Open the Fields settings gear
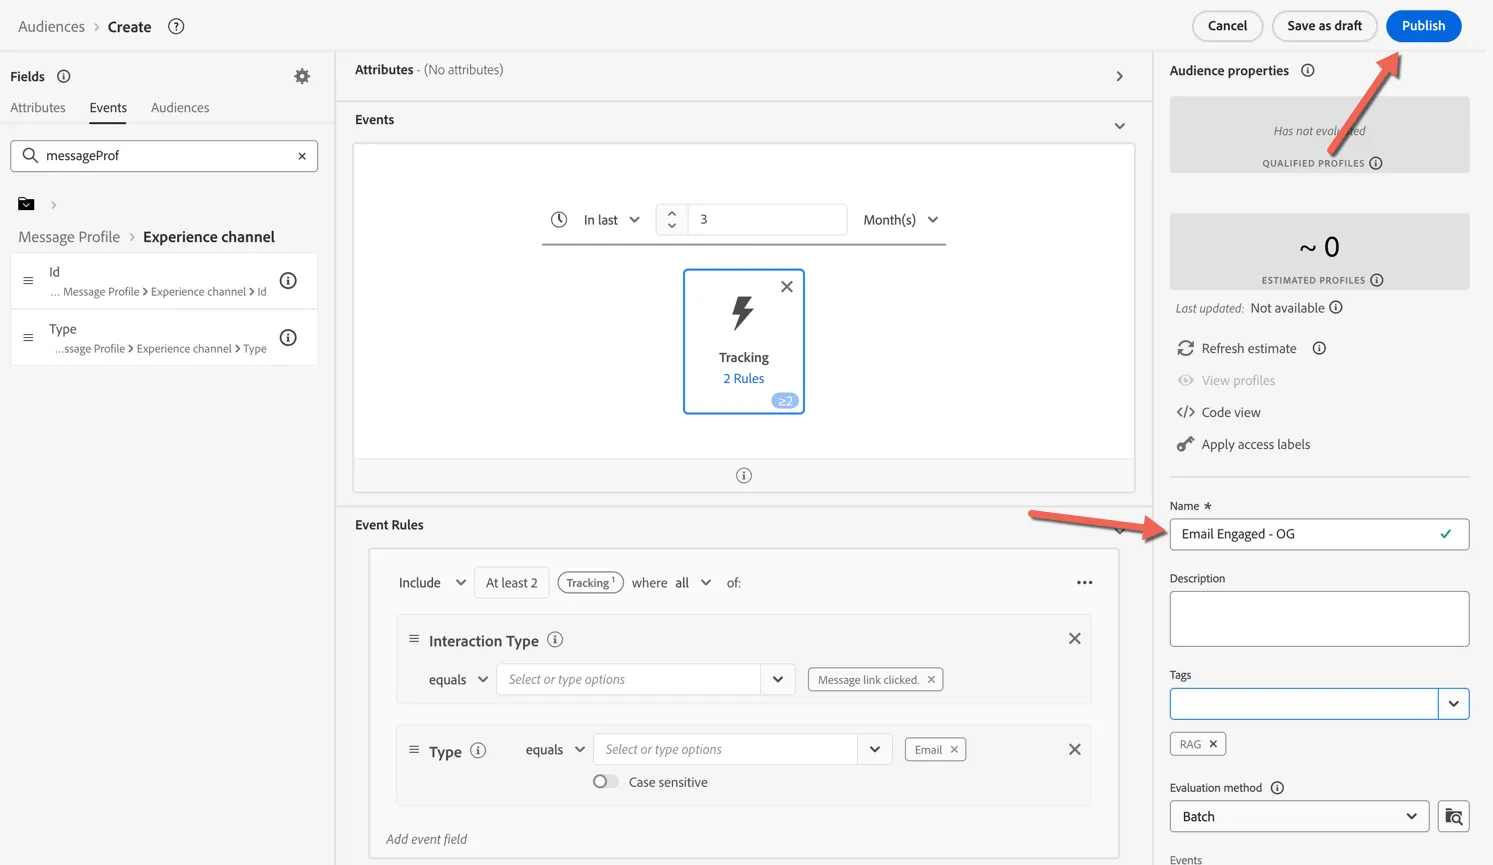Viewport: 1493px width, 865px height. (x=302, y=76)
